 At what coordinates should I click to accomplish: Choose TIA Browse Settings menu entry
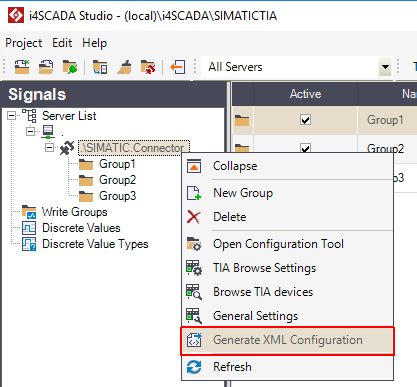(287, 268)
